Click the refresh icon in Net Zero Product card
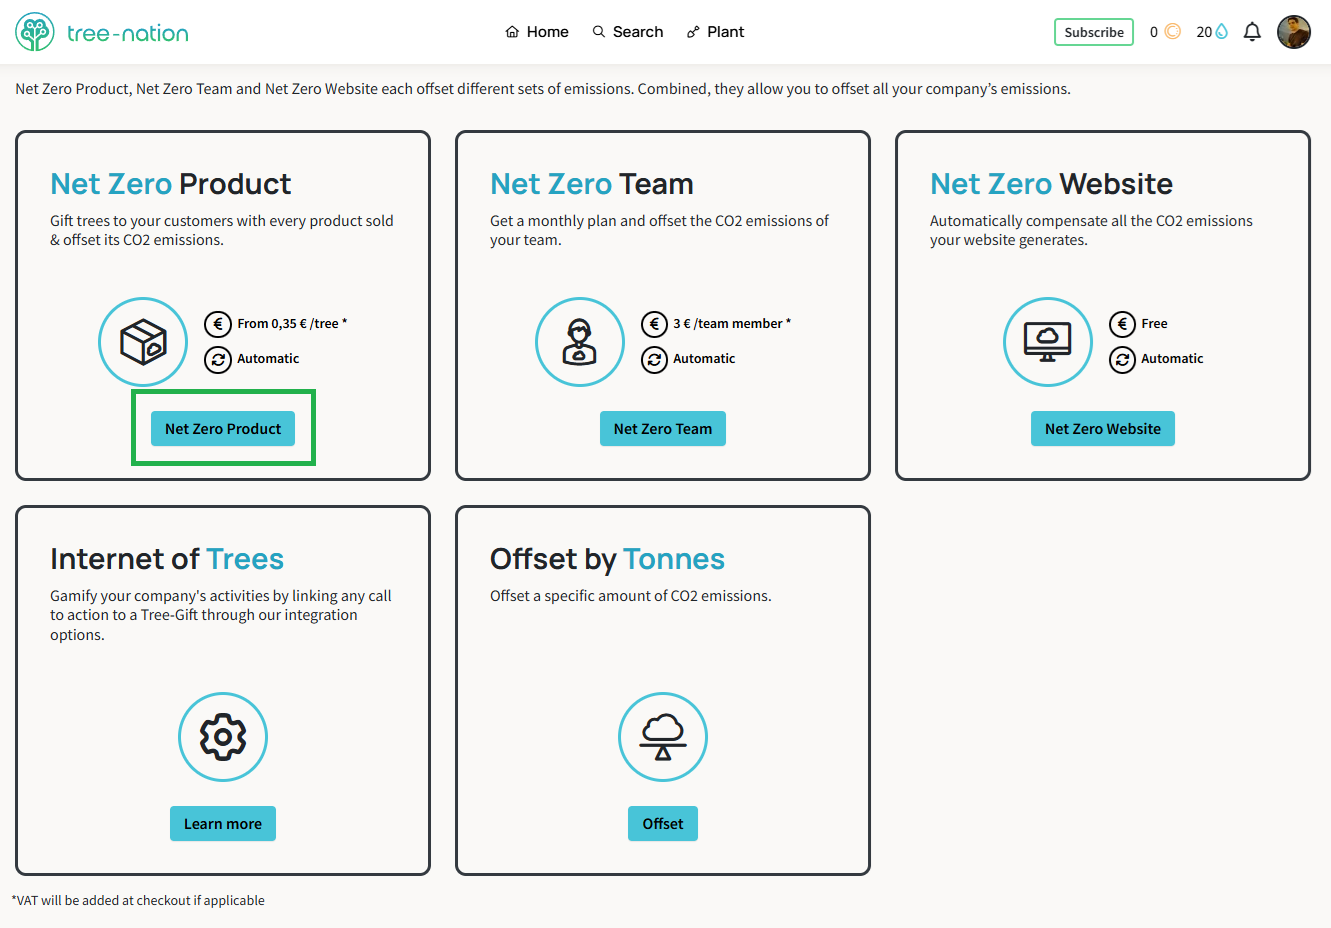Viewport: 1331px width, 928px height. coord(218,359)
